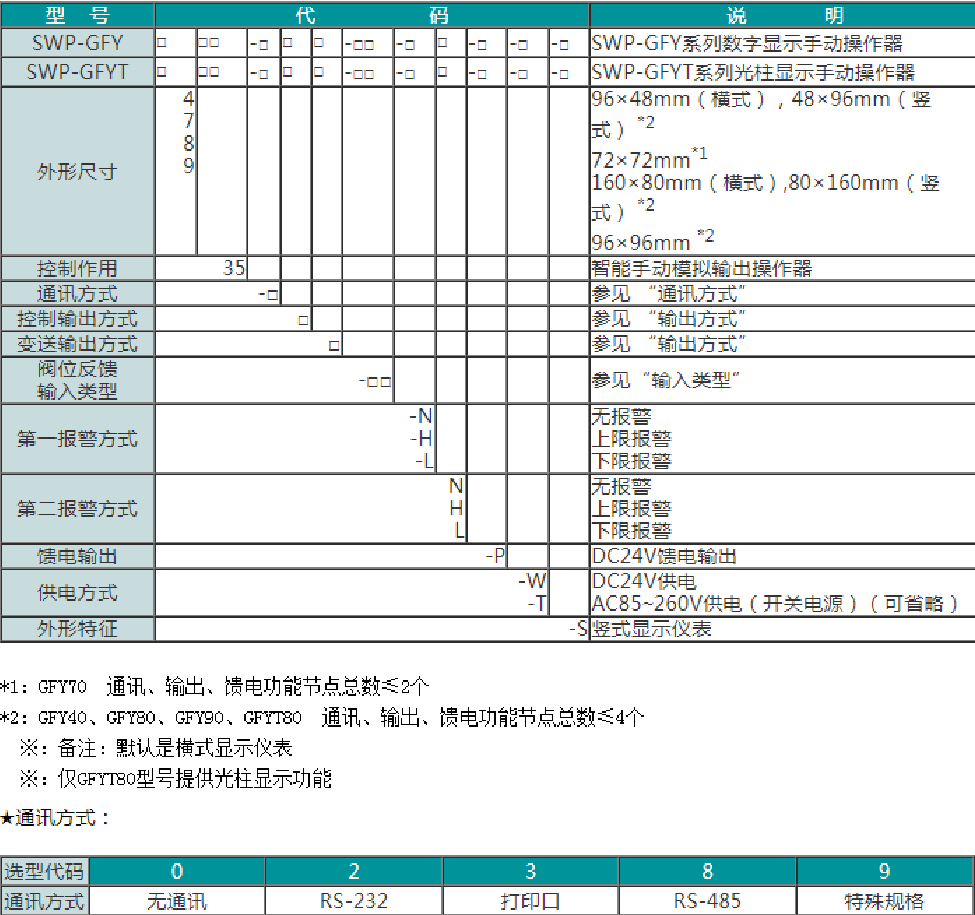The width and height of the screenshot is (975, 915).
Task: Click the ★通讯方式 section heading
Action: point(55,817)
